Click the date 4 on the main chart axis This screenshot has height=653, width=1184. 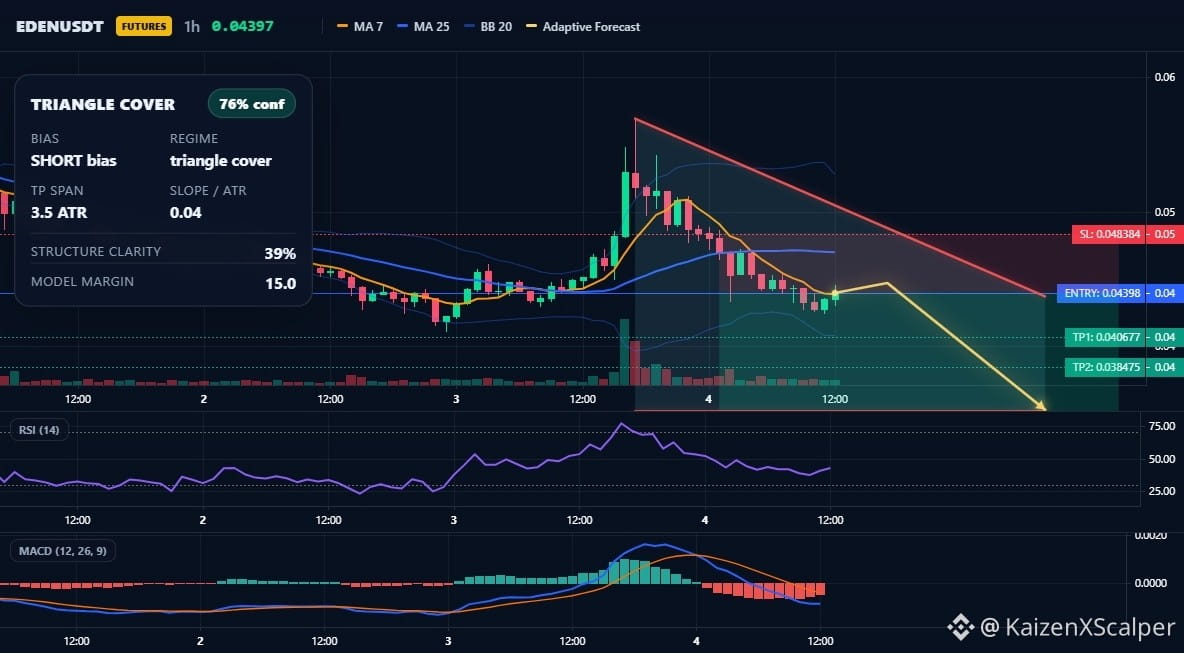pyautogui.click(x=708, y=399)
